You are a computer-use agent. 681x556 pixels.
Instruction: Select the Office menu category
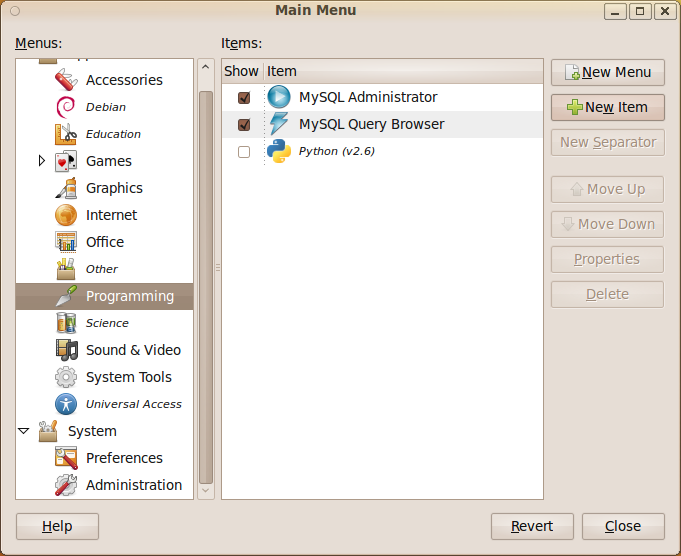point(105,242)
